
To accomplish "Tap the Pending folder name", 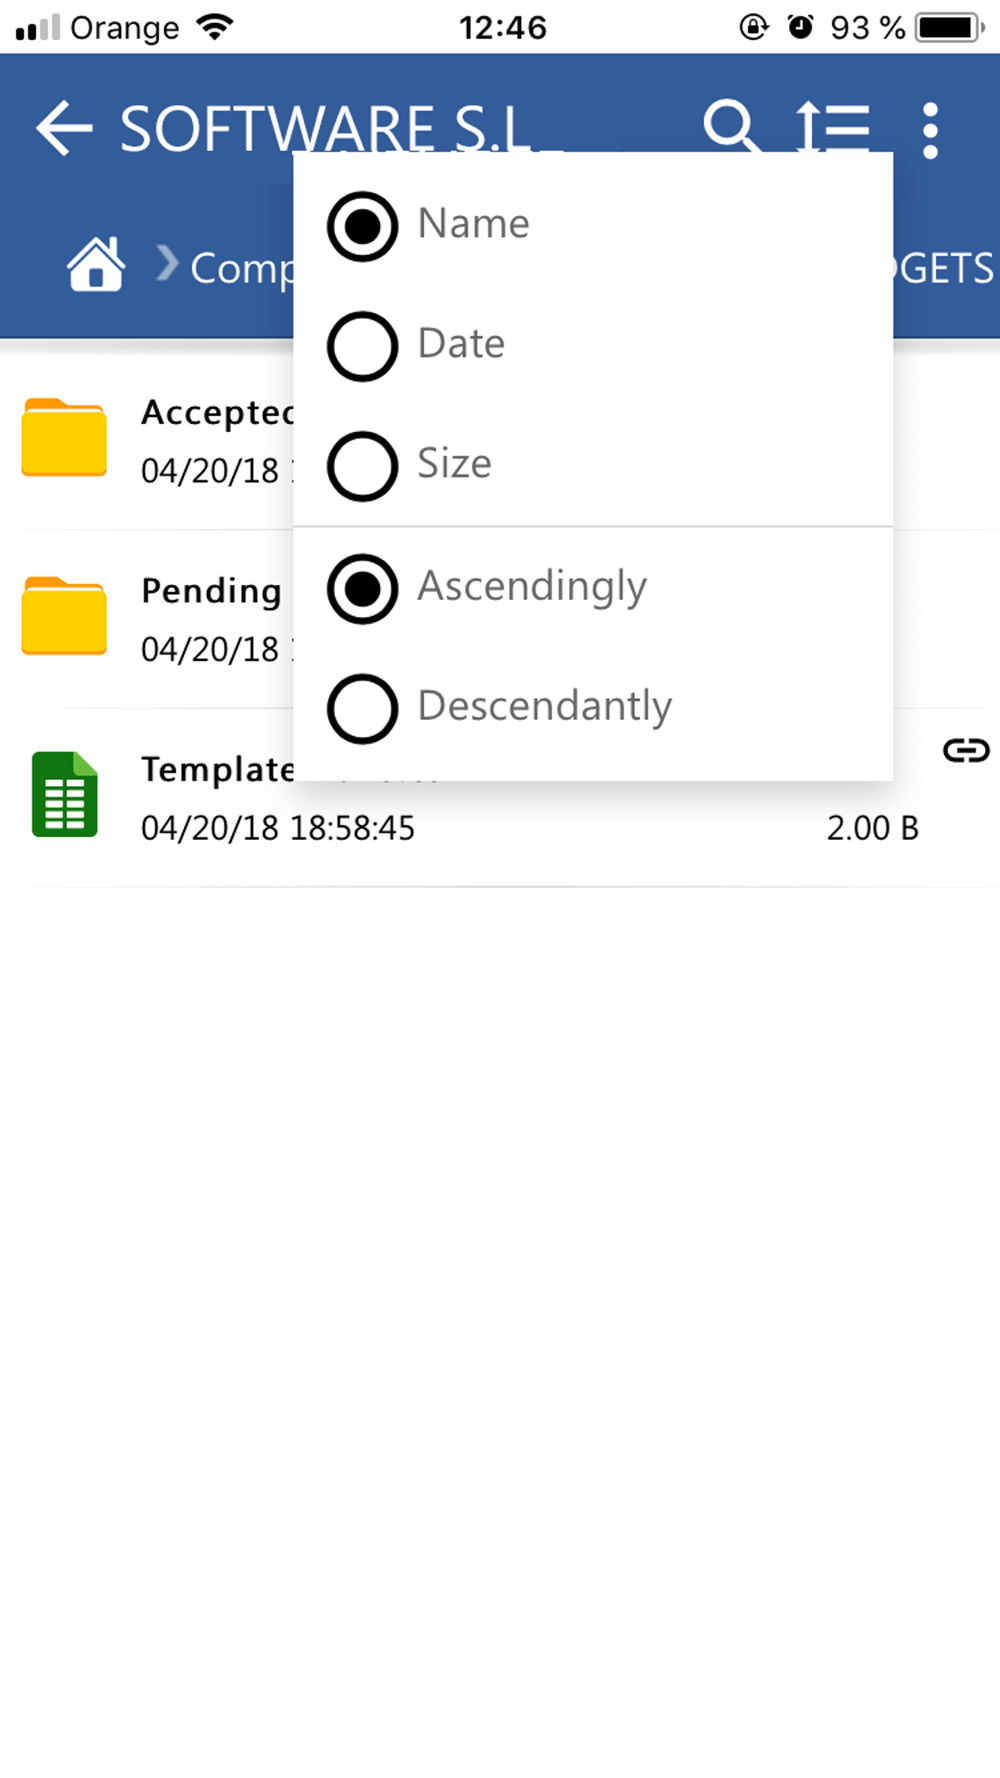I will (x=211, y=591).
